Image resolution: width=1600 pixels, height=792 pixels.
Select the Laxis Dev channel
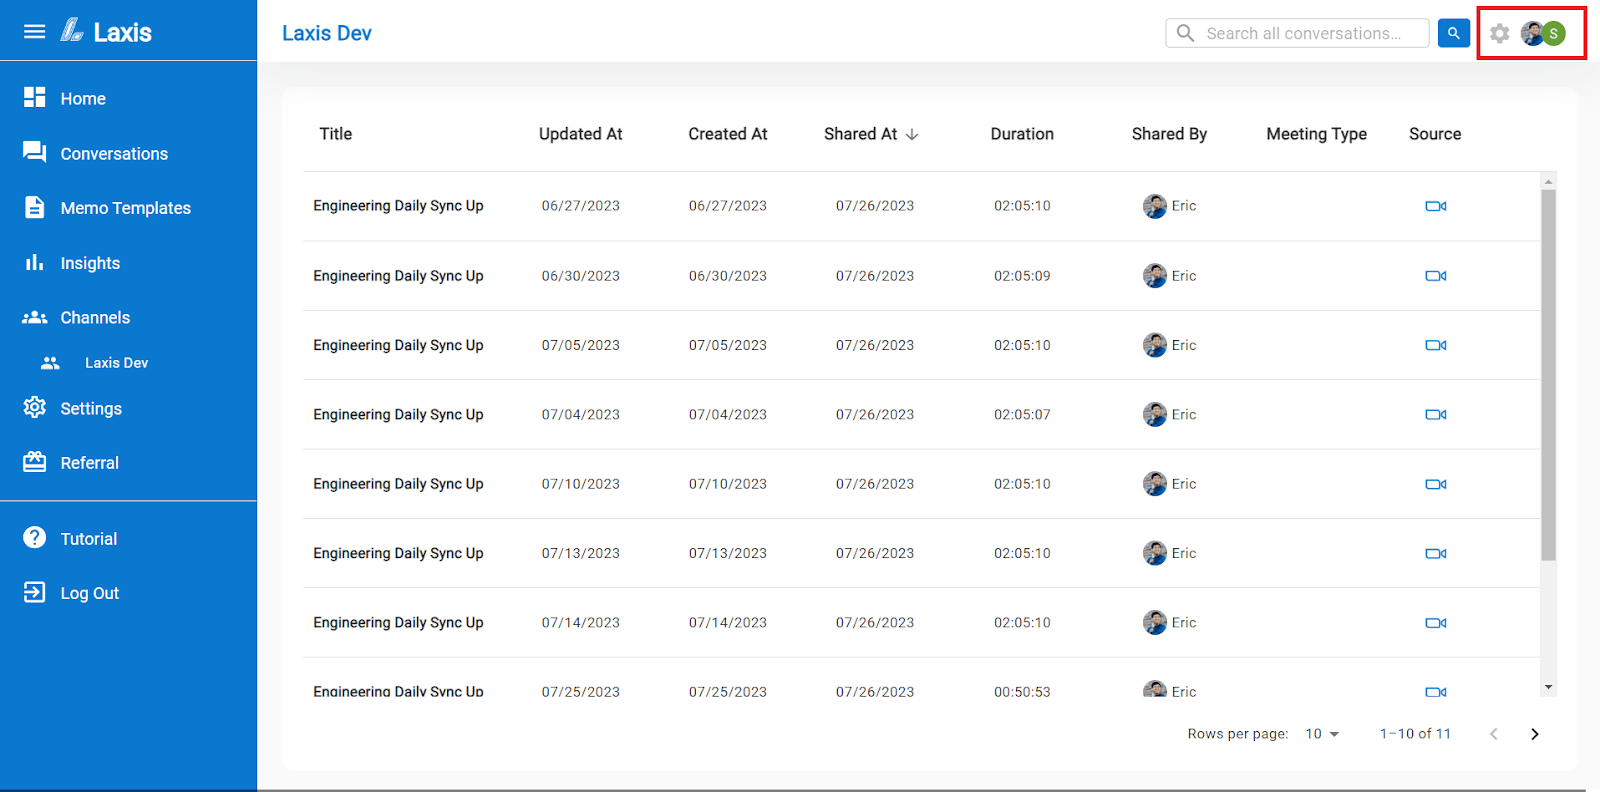[x=116, y=363]
